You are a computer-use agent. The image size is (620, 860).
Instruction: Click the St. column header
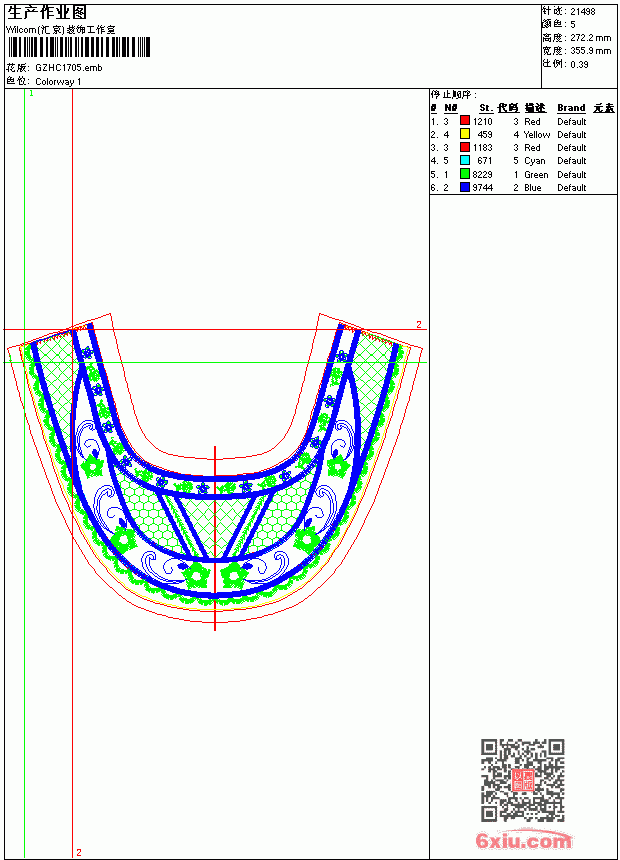486,108
